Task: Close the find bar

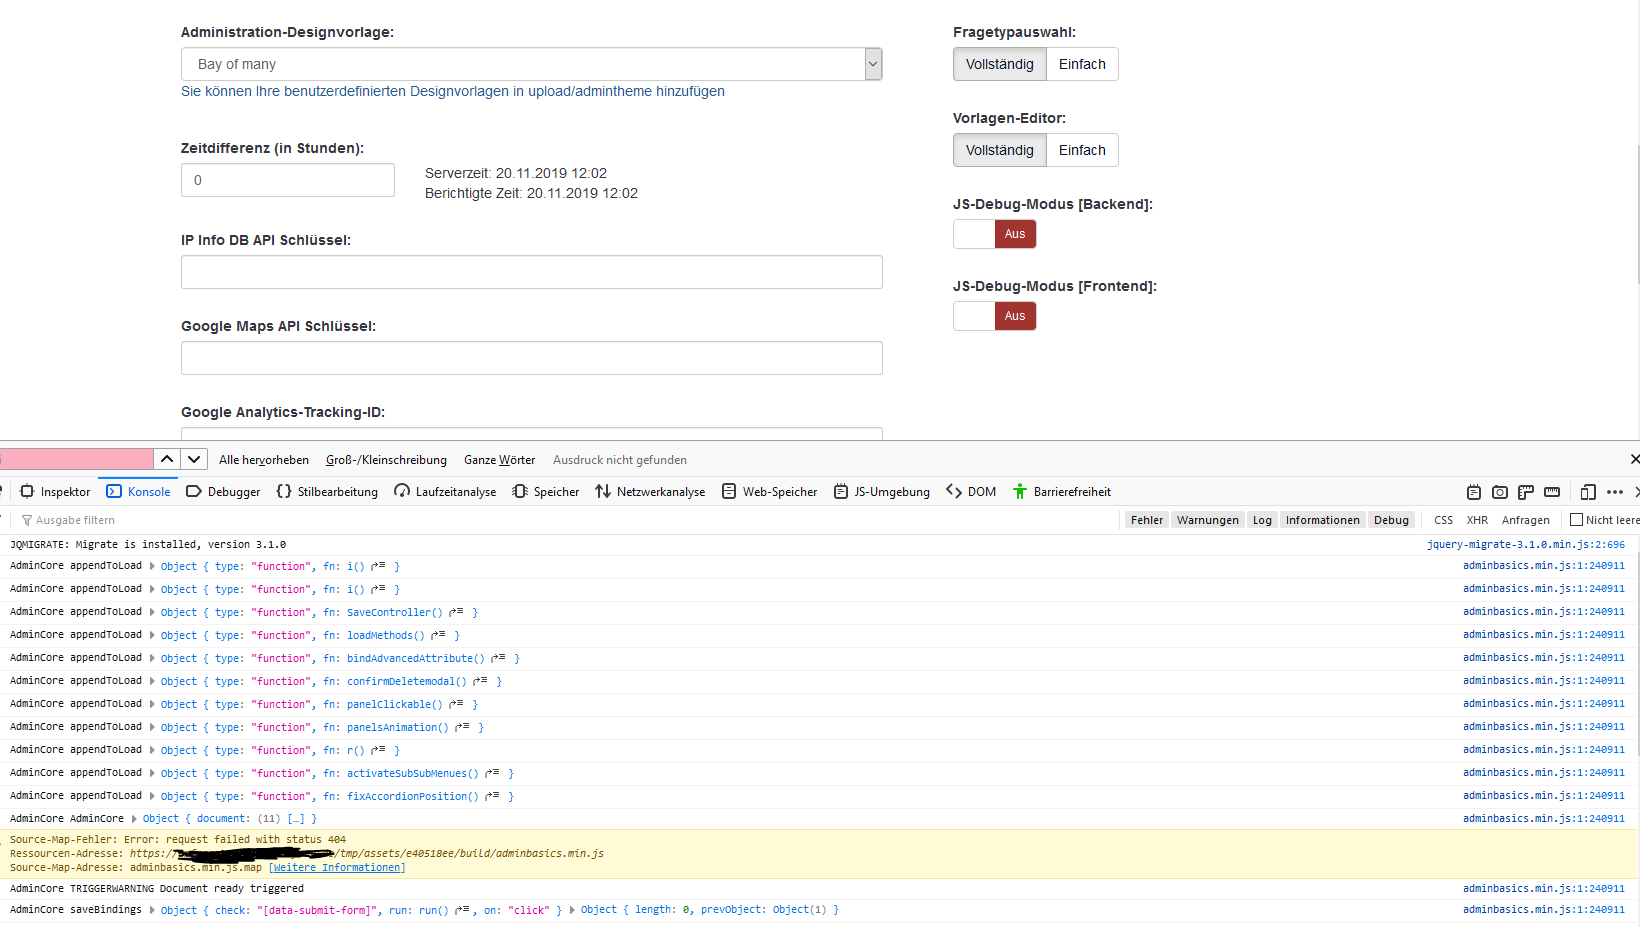Action: pyautogui.click(x=1634, y=459)
